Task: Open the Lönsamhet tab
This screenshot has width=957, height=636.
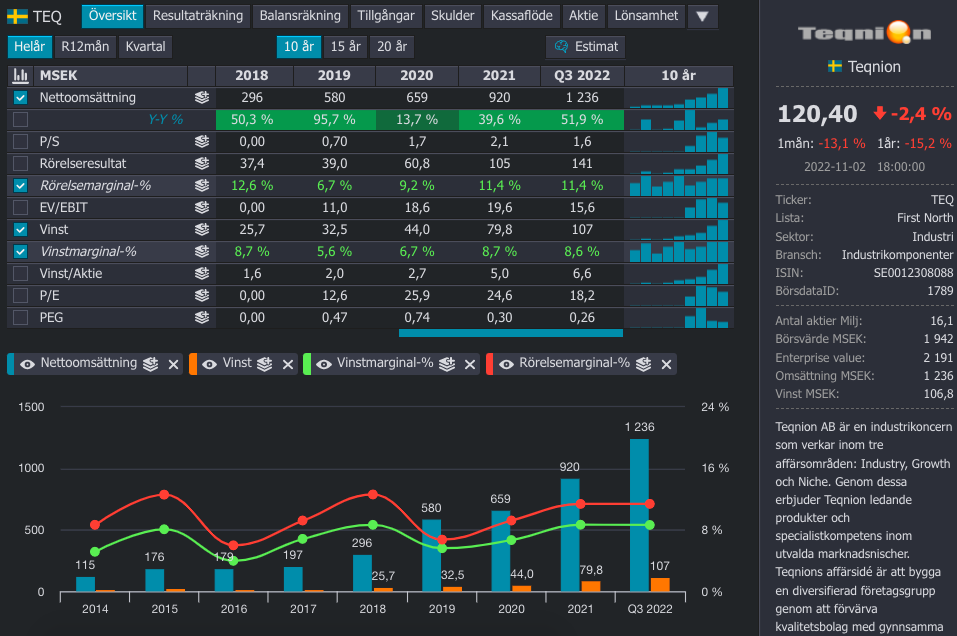Action: pos(646,16)
